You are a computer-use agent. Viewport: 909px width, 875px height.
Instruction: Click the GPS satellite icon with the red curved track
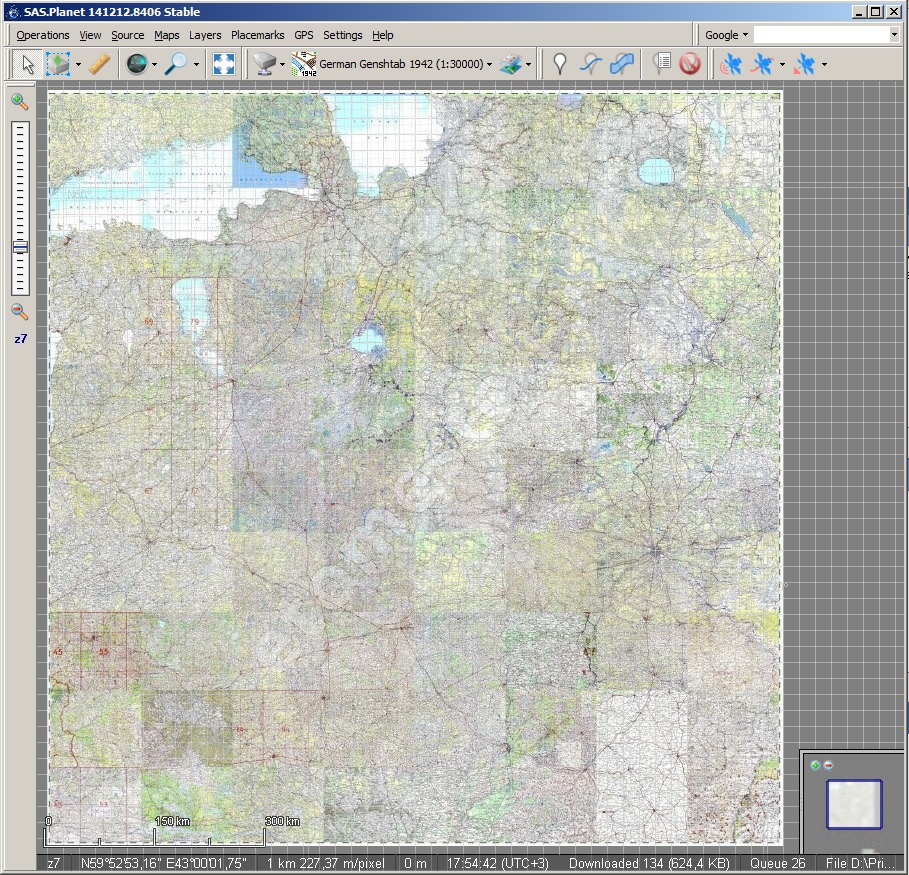click(762, 64)
